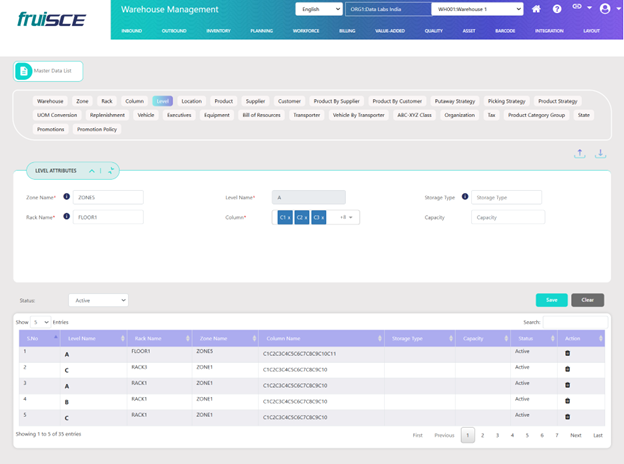
Task: Open the Status dropdown set to Active
Action: 98,299
